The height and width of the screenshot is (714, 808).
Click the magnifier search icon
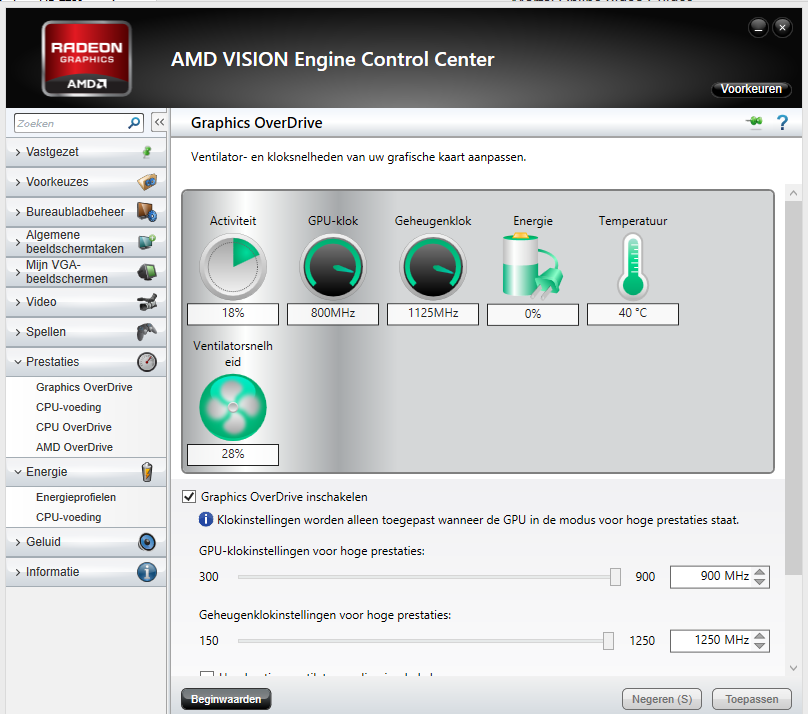[x=134, y=123]
